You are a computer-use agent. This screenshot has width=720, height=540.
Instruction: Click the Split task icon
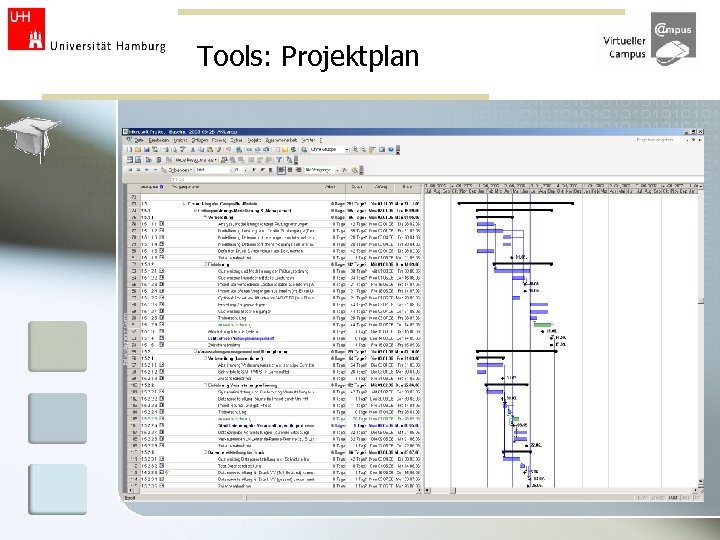[266, 149]
